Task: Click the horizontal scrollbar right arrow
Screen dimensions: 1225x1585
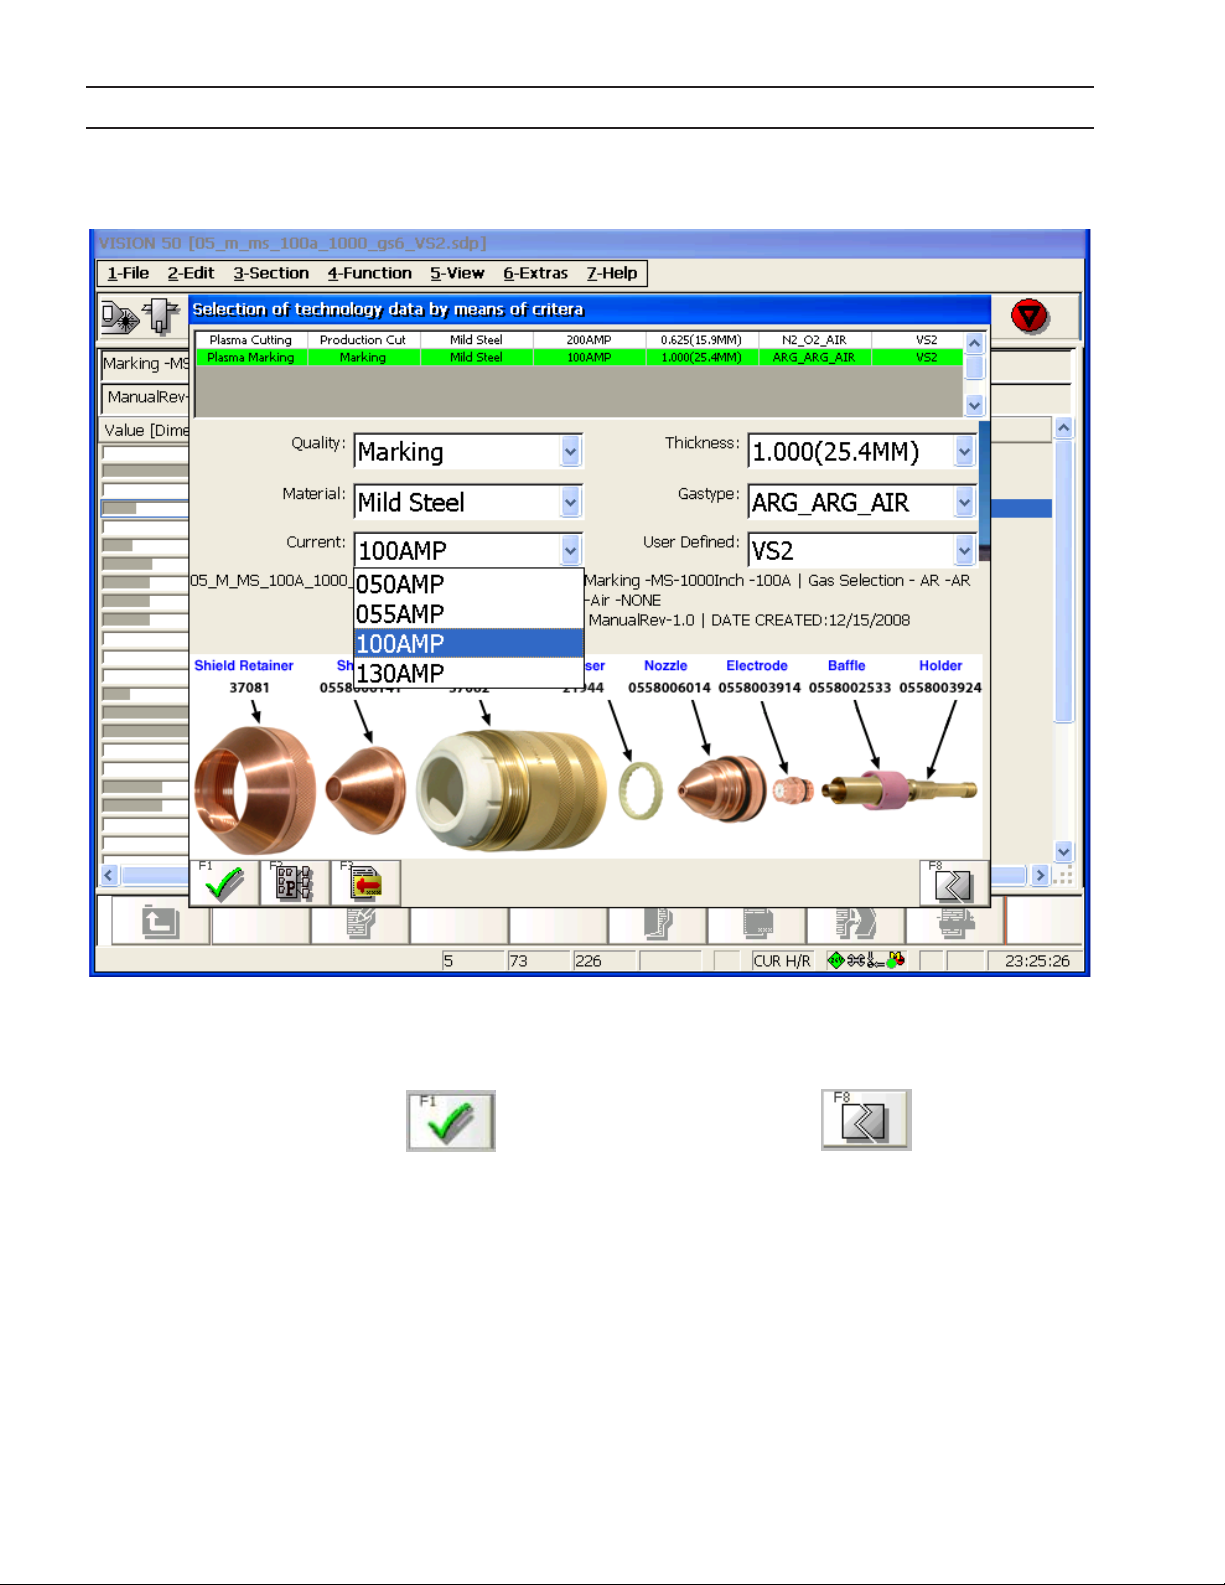Action: 1040,875
